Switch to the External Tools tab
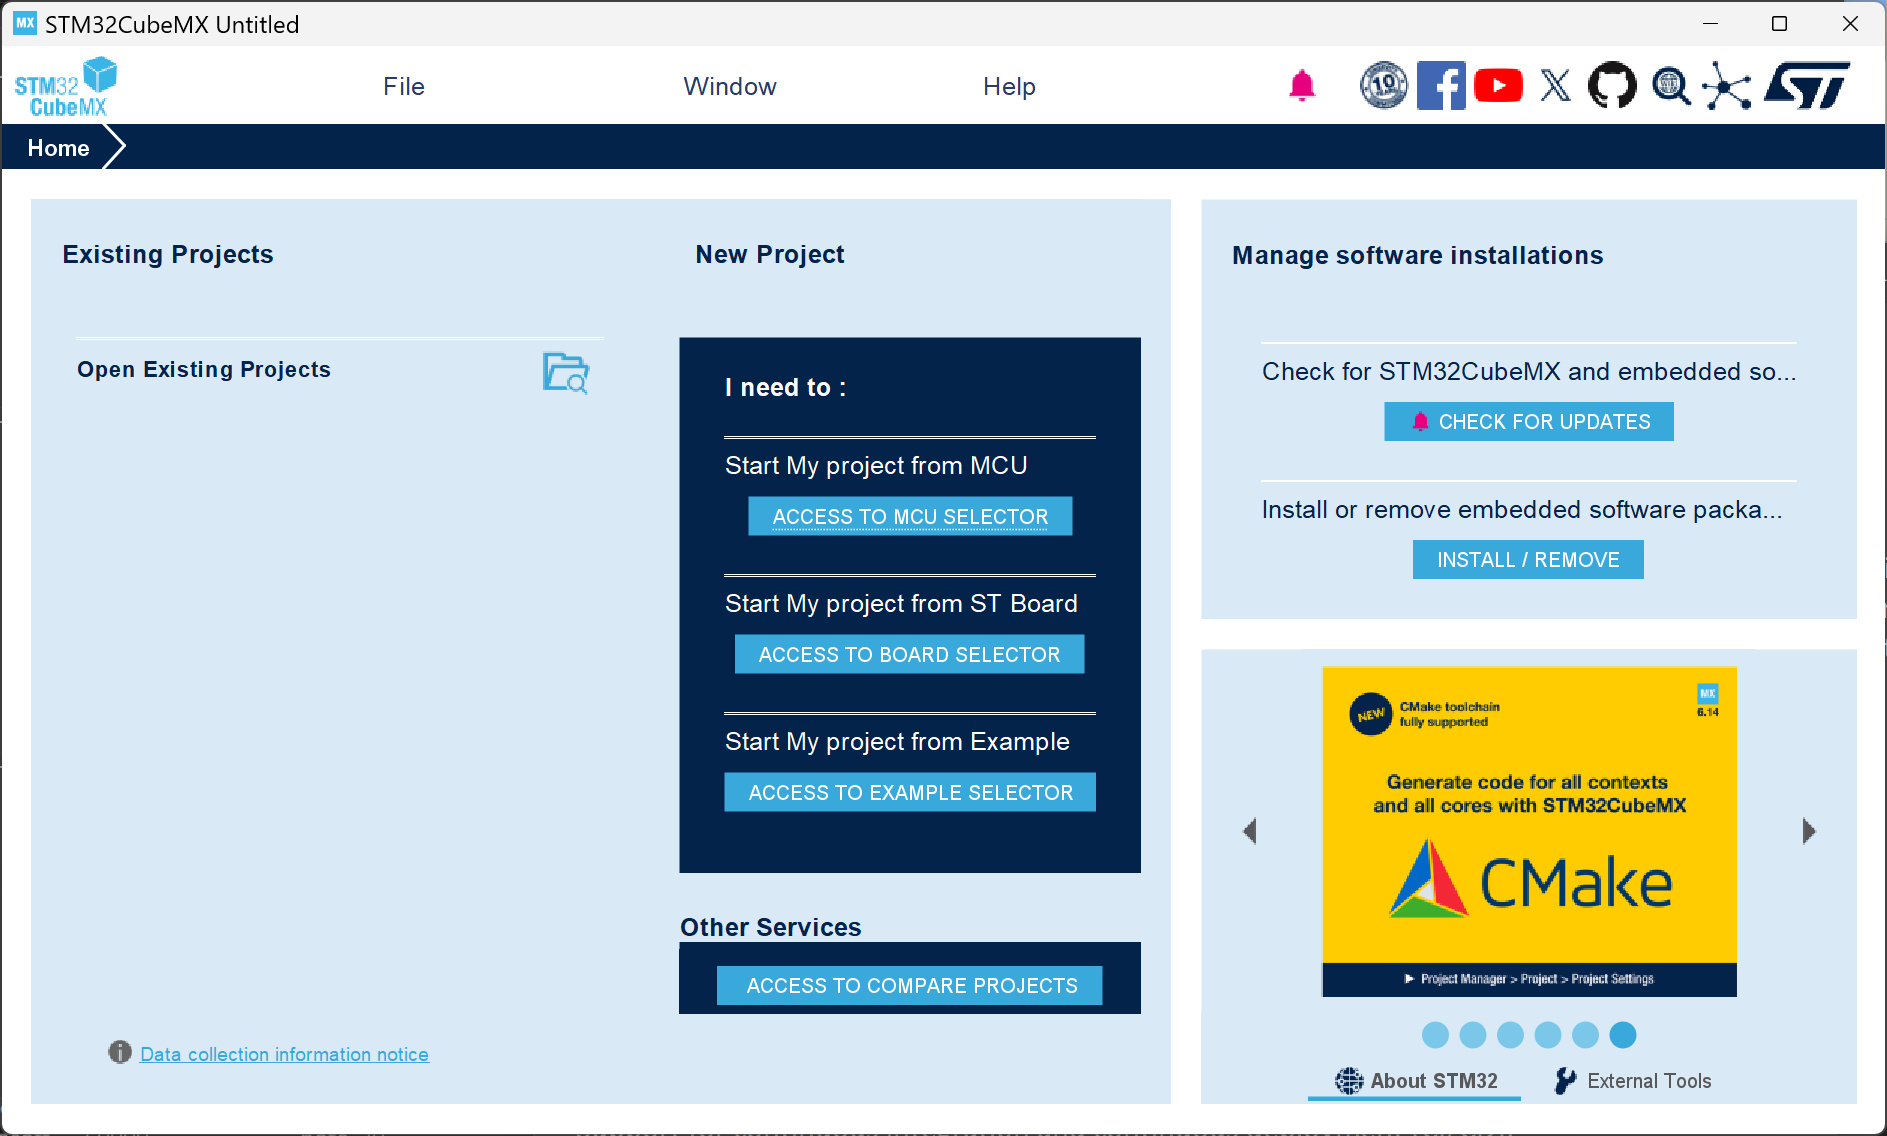This screenshot has height=1136, width=1887. click(x=1634, y=1081)
